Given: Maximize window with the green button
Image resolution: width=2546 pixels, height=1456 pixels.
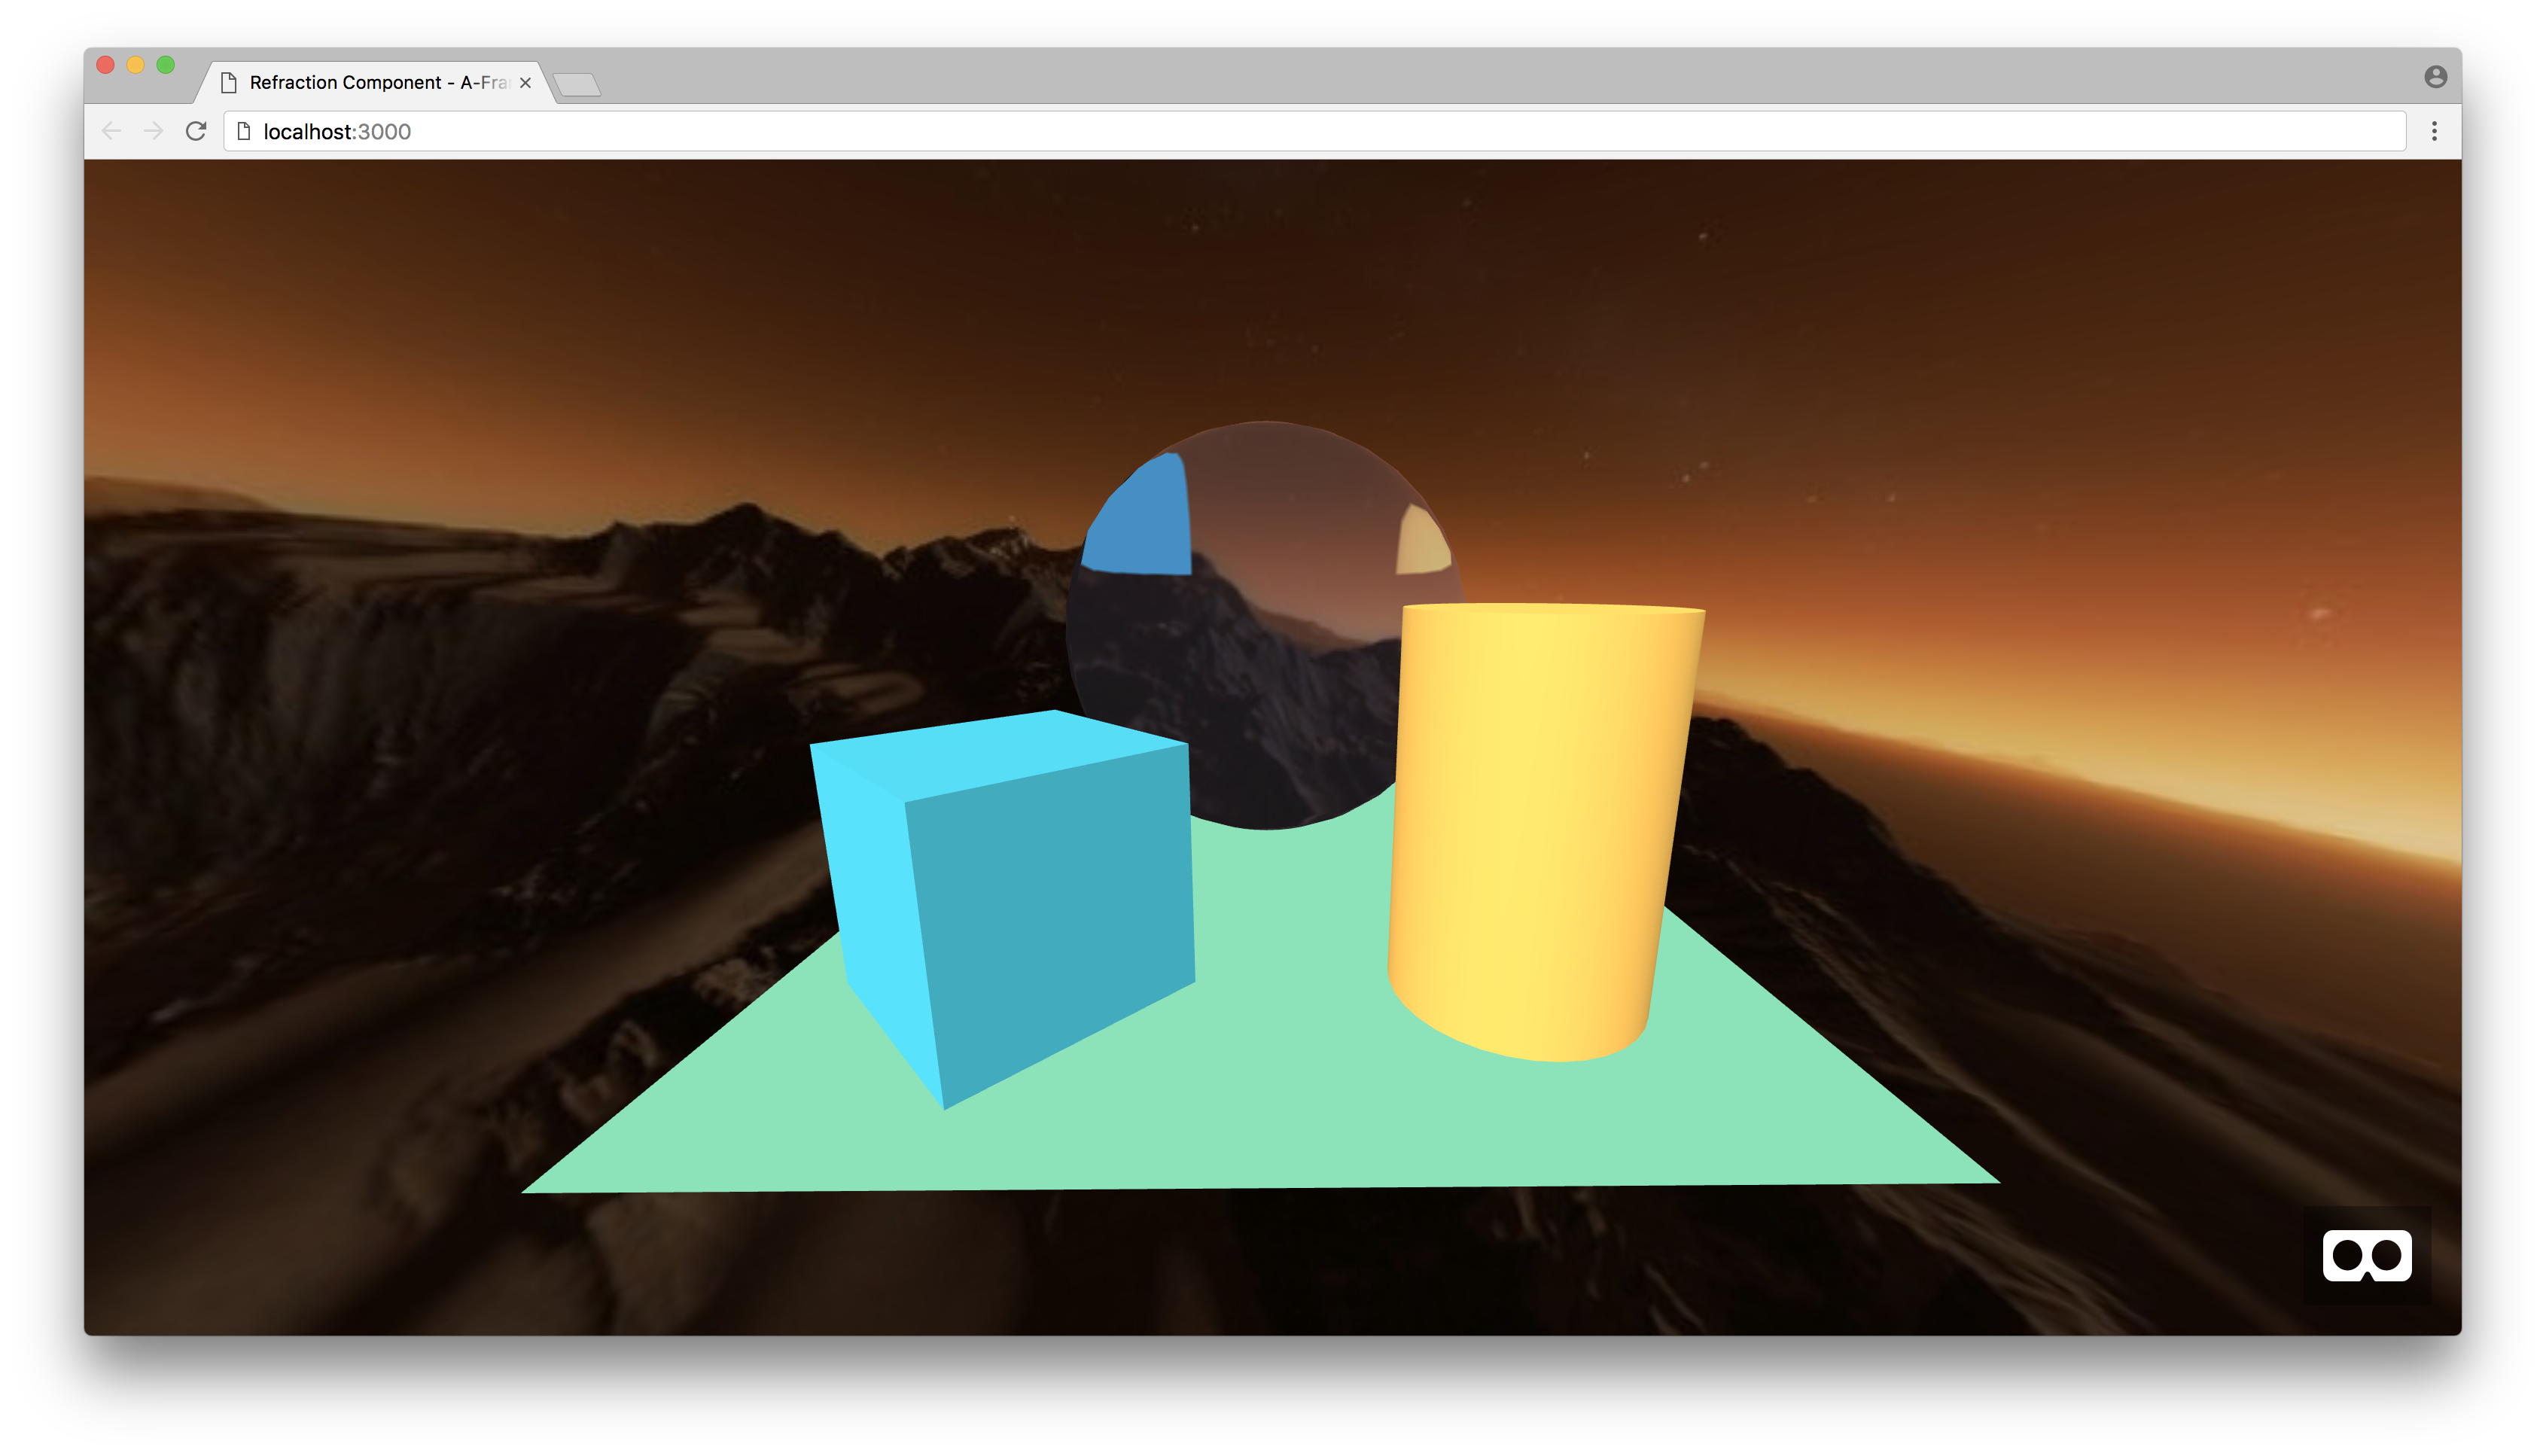Looking at the screenshot, I should pos(166,65).
